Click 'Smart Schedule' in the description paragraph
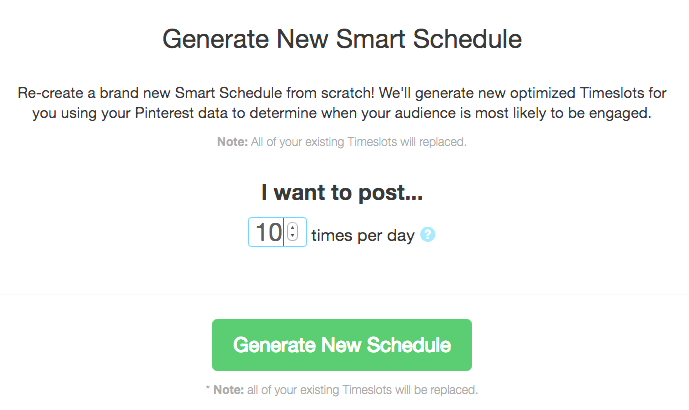The height and width of the screenshot is (410, 689). (228, 93)
